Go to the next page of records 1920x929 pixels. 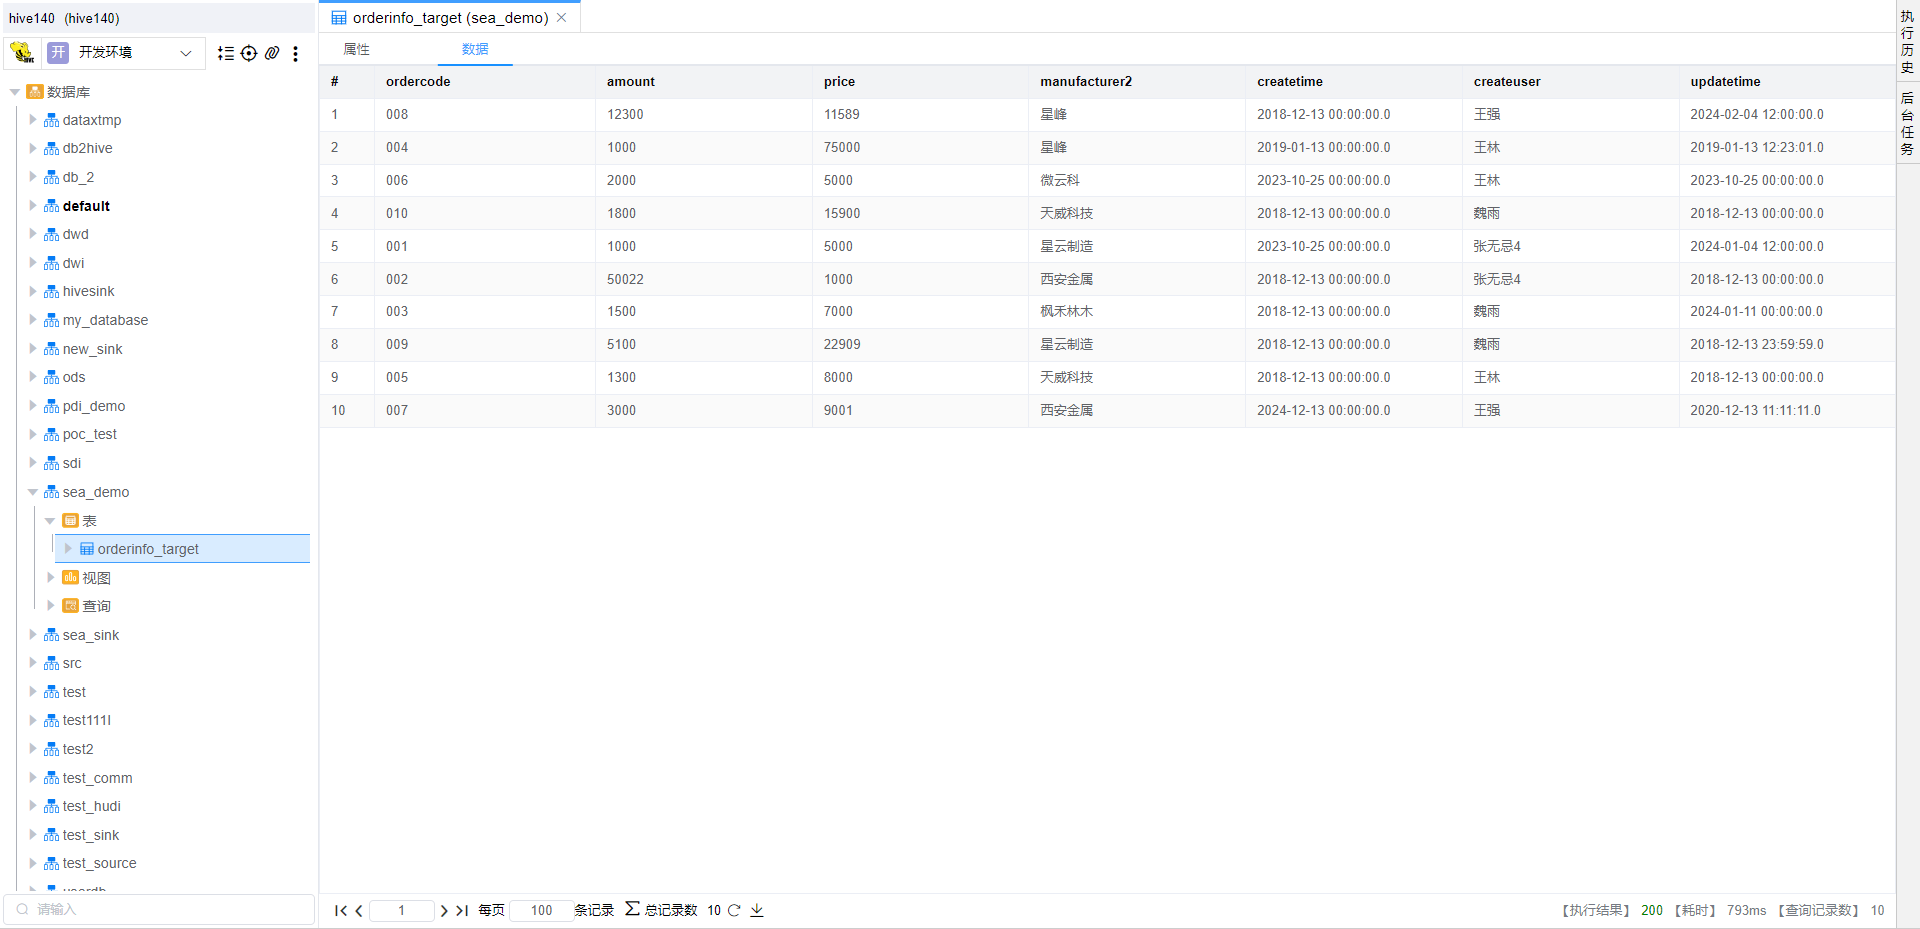[444, 910]
